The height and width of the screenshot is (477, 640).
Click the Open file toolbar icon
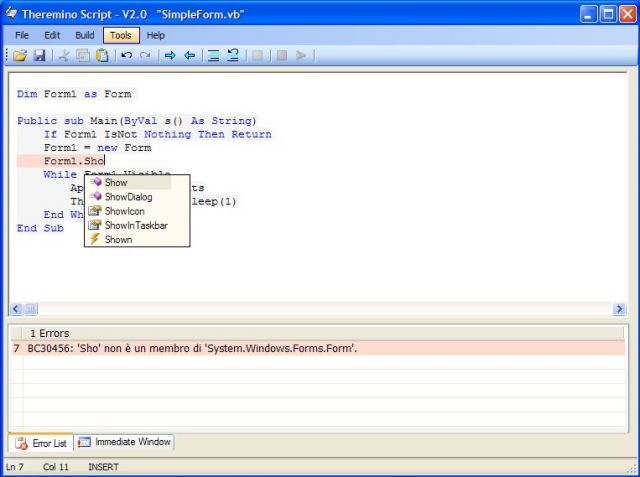[x=20, y=56]
